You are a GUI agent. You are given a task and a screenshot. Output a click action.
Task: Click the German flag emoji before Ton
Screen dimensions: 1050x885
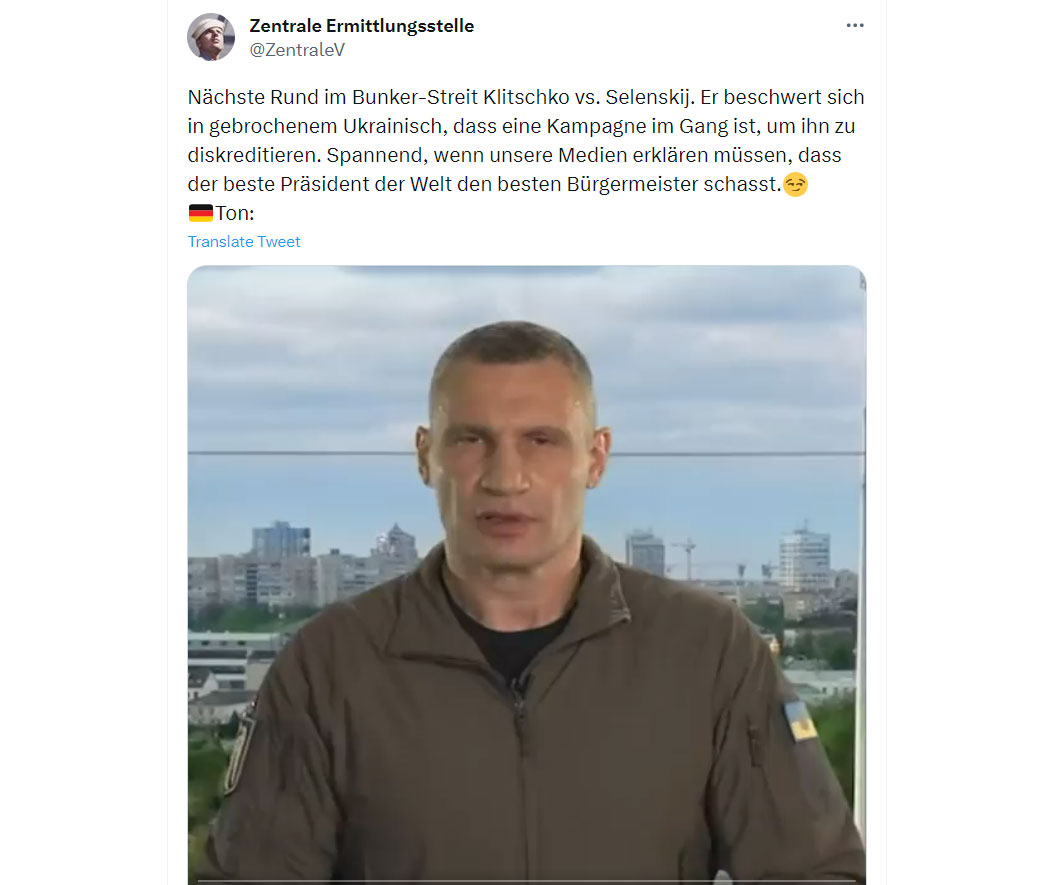tap(200, 213)
